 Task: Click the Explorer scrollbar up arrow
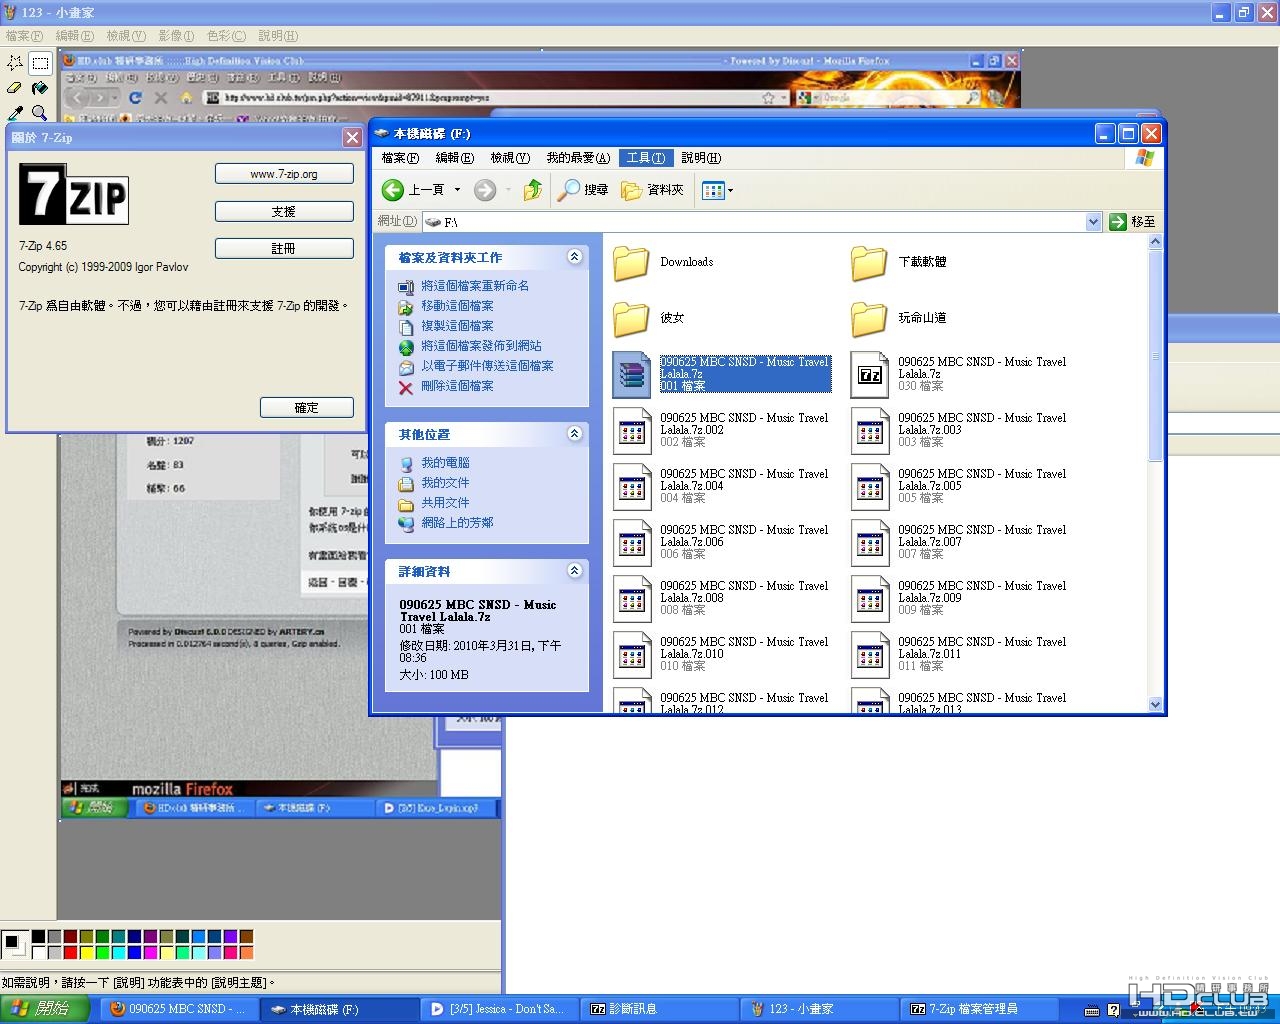click(1156, 242)
